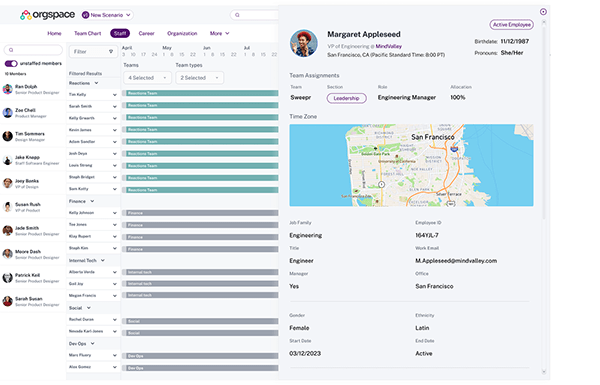Open the Organization tab

click(182, 33)
